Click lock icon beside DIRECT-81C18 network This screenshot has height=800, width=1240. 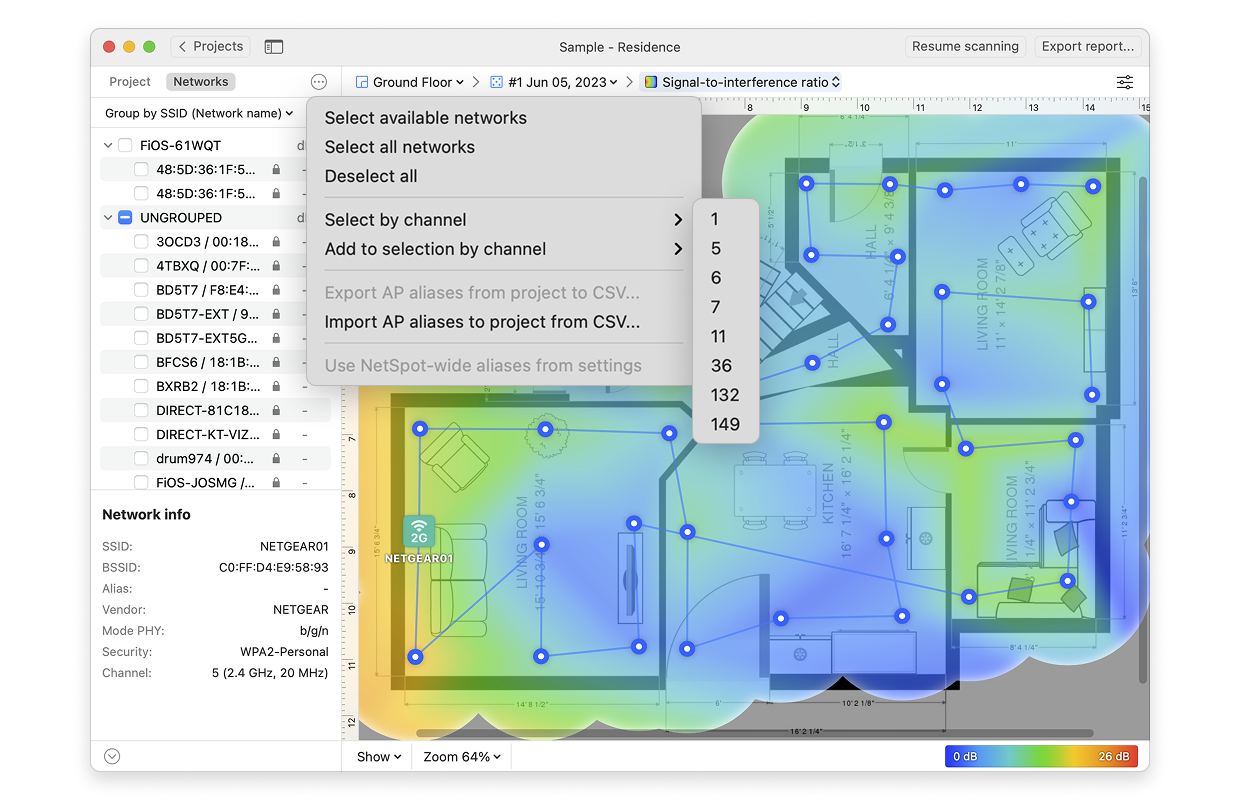tap(276, 410)
